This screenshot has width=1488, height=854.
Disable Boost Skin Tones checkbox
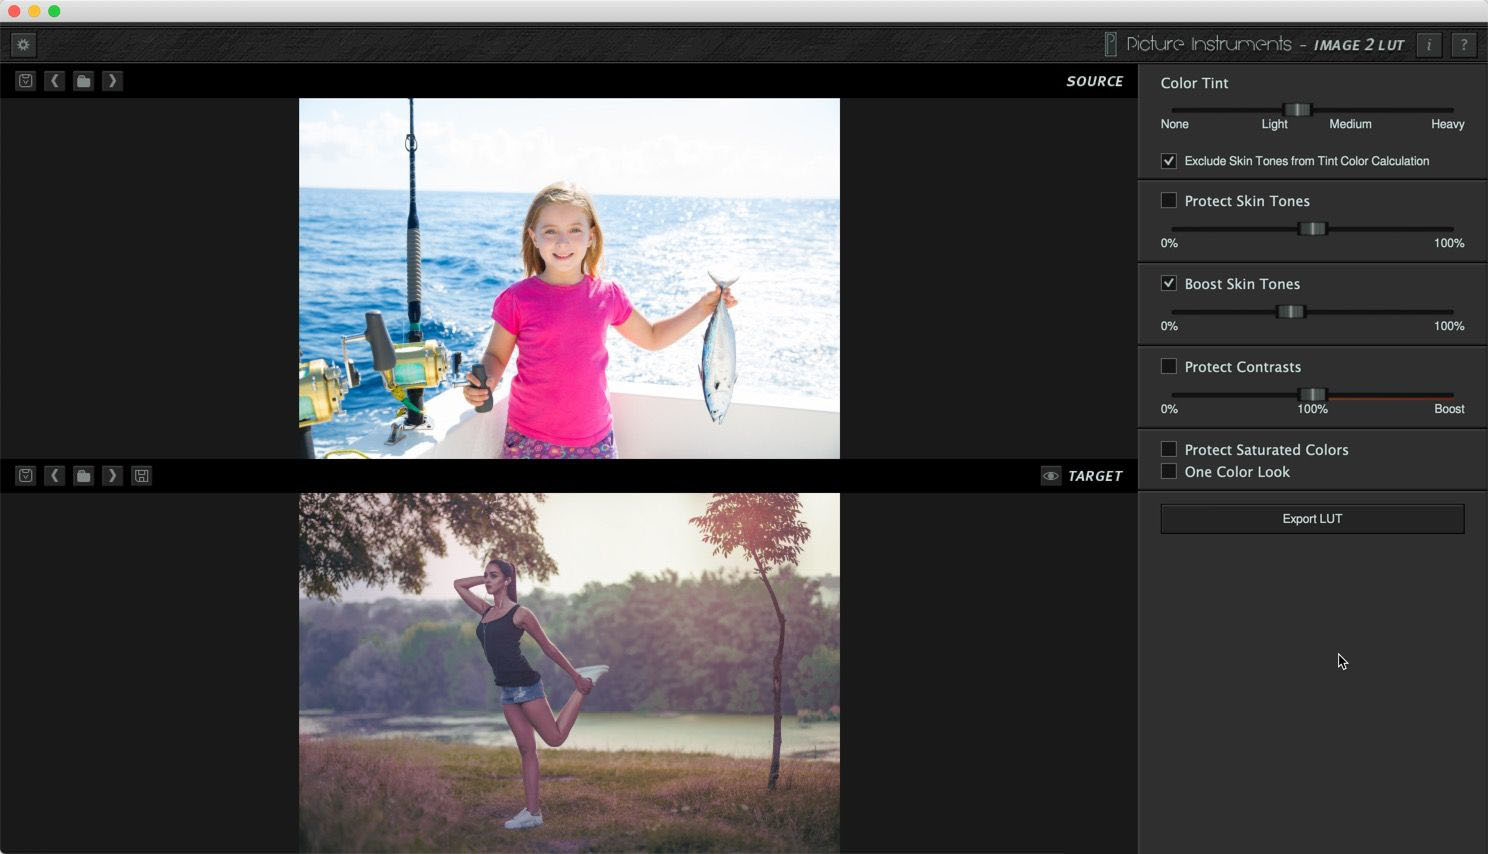[x=1168, y=284]
